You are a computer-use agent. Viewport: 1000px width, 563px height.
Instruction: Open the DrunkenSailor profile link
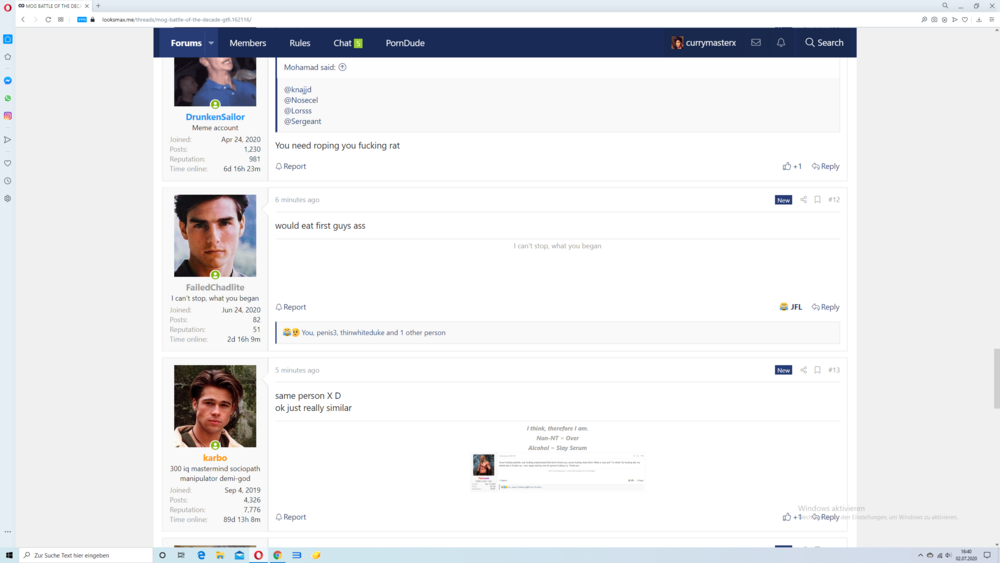click(x=215, y=117)
